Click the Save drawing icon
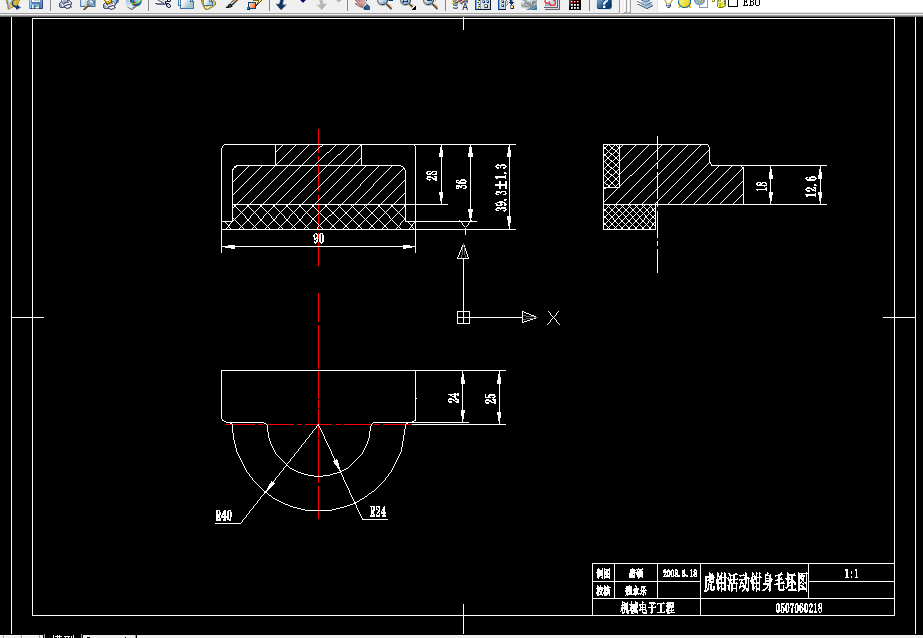Screen dimensions: 923x638 click(x=36, y=4)
